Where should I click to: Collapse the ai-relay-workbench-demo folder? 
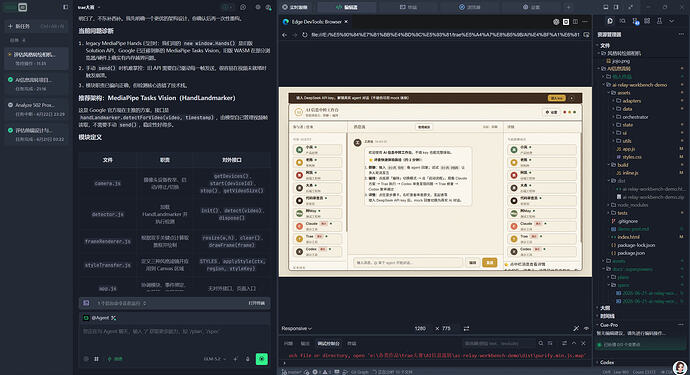(636, 85)
